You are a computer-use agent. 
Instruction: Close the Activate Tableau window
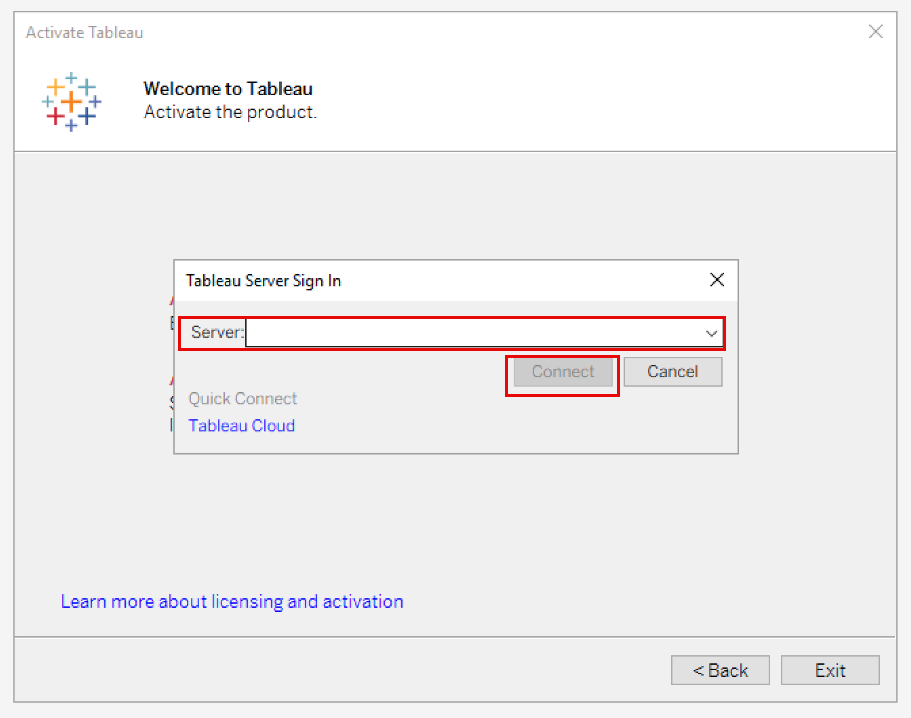pos(876,31)
